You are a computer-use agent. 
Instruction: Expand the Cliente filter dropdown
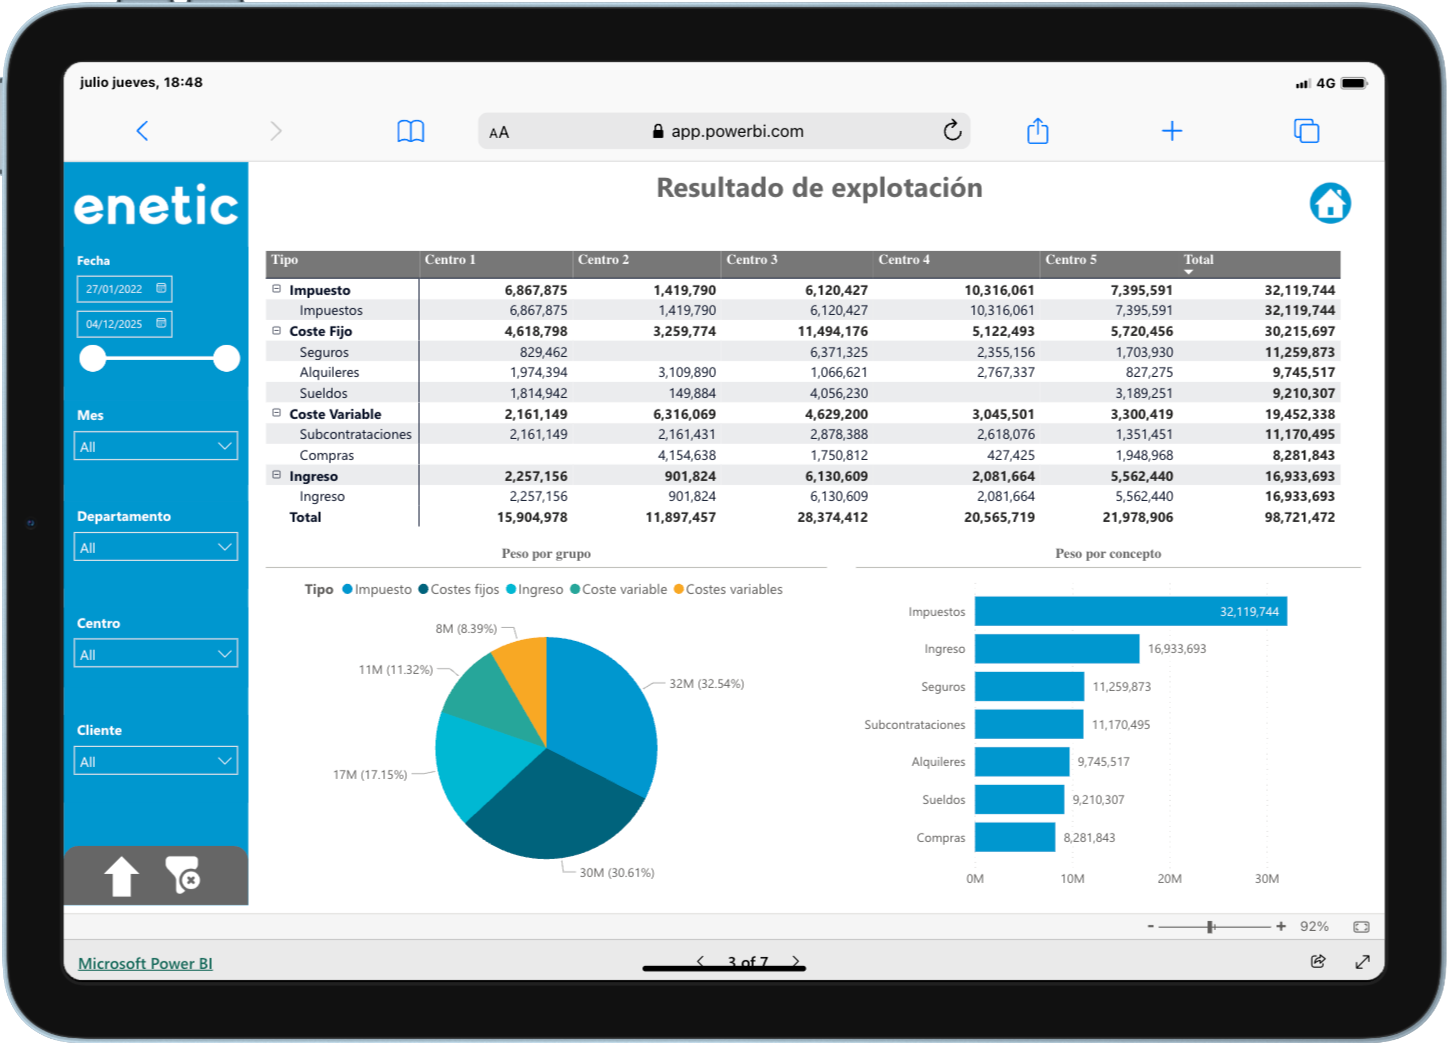(156, 761)
